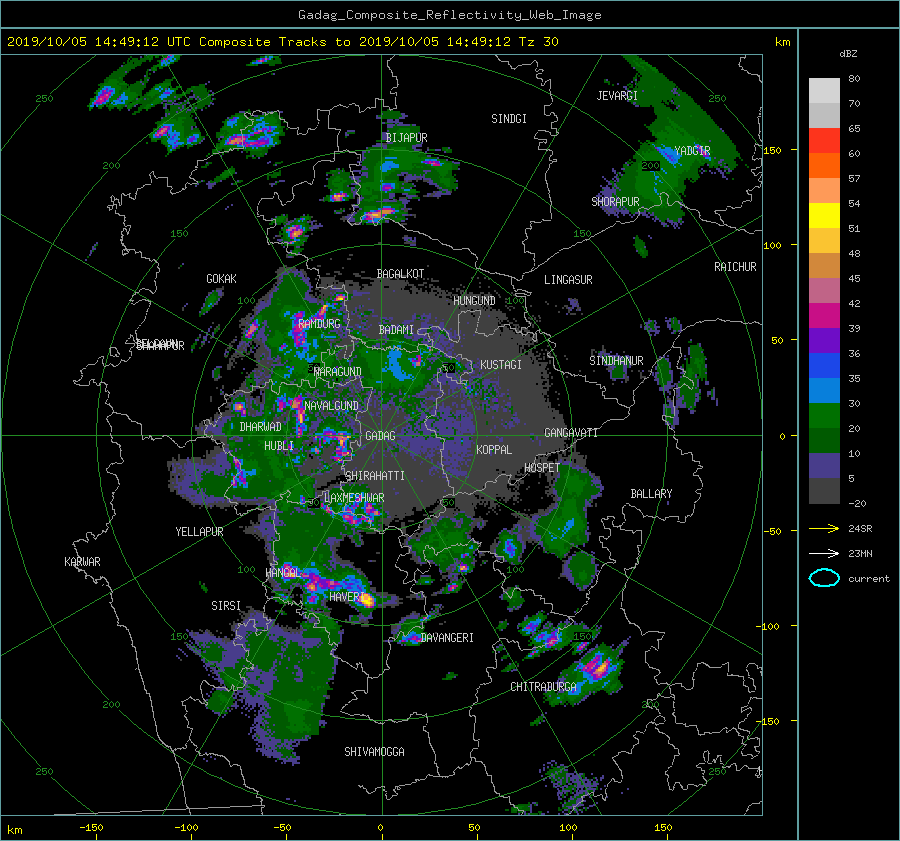The height and width of the screenshot is (841, 900).
Task: Click the KARWAR coastal label
Action: click(82, 561)
